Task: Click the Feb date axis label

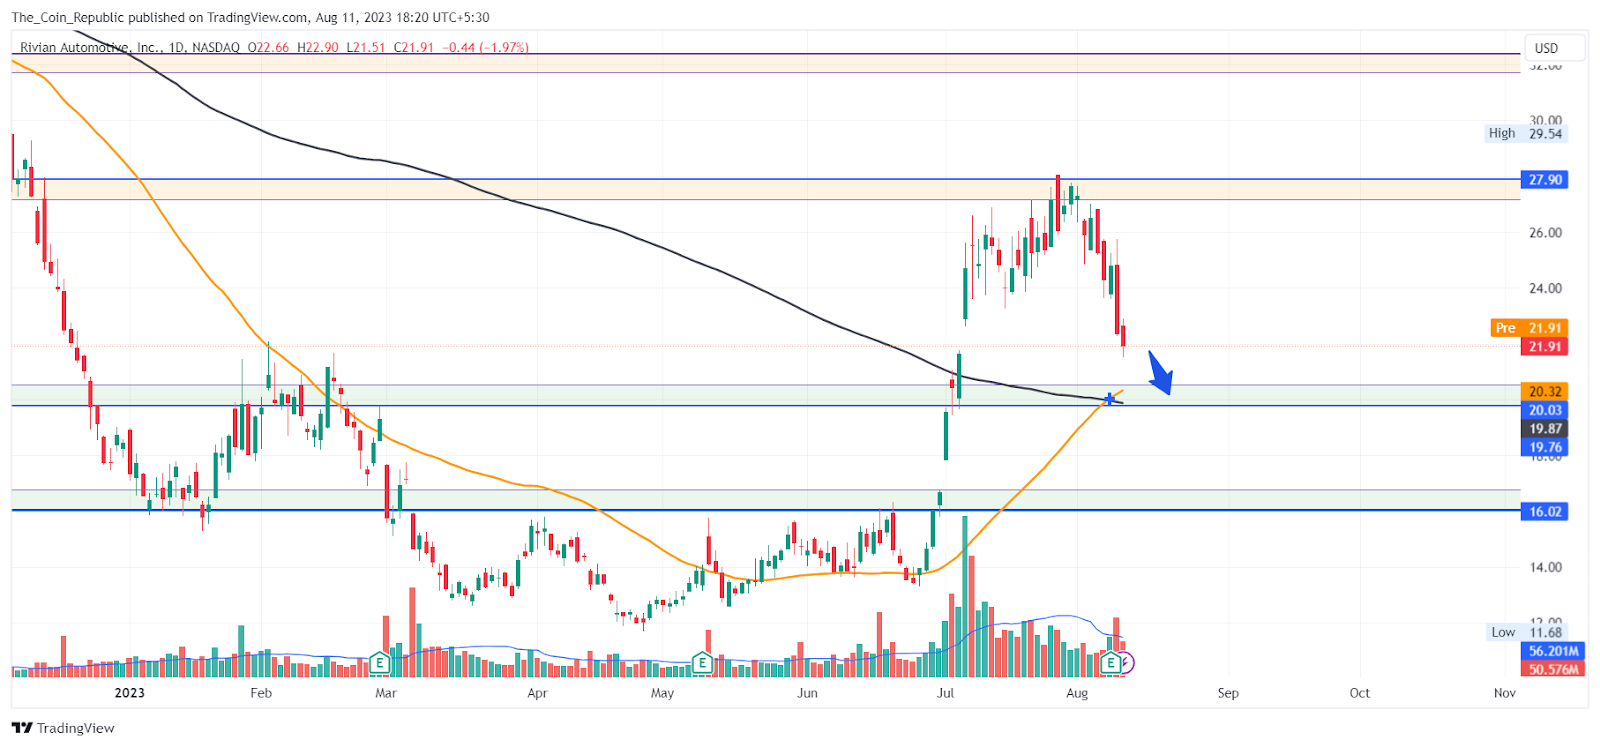Action: click(261, 693)
